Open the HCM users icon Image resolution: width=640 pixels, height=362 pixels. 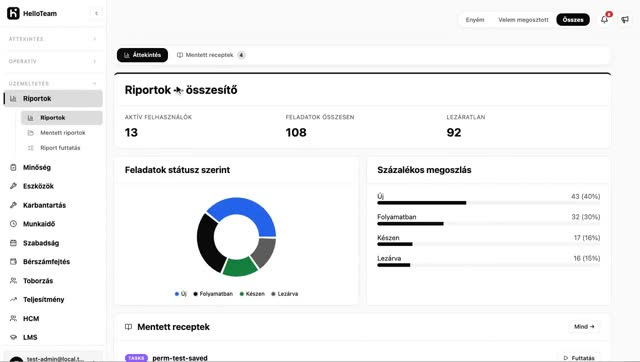tap(13, 318)
